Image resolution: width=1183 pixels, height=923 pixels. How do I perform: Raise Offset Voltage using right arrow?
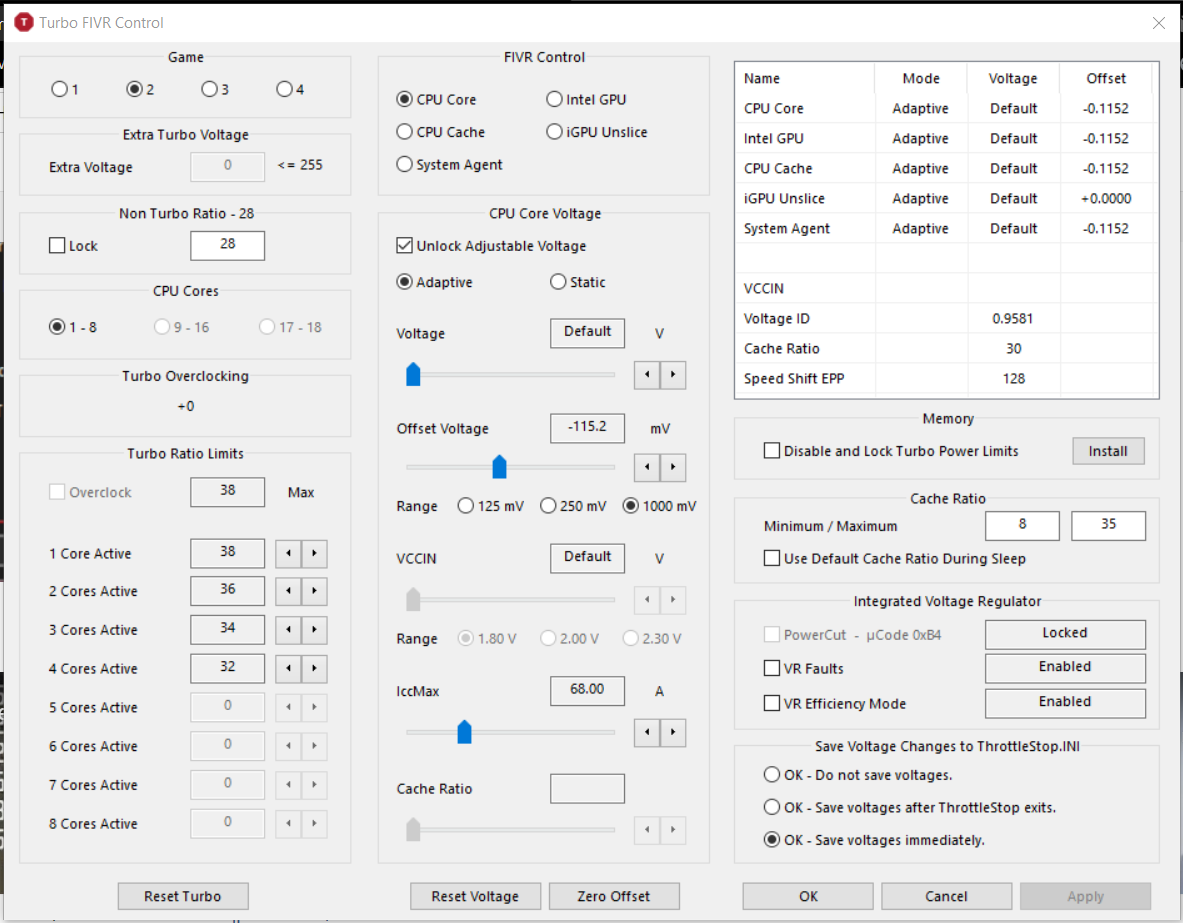[x=673, y=467]
